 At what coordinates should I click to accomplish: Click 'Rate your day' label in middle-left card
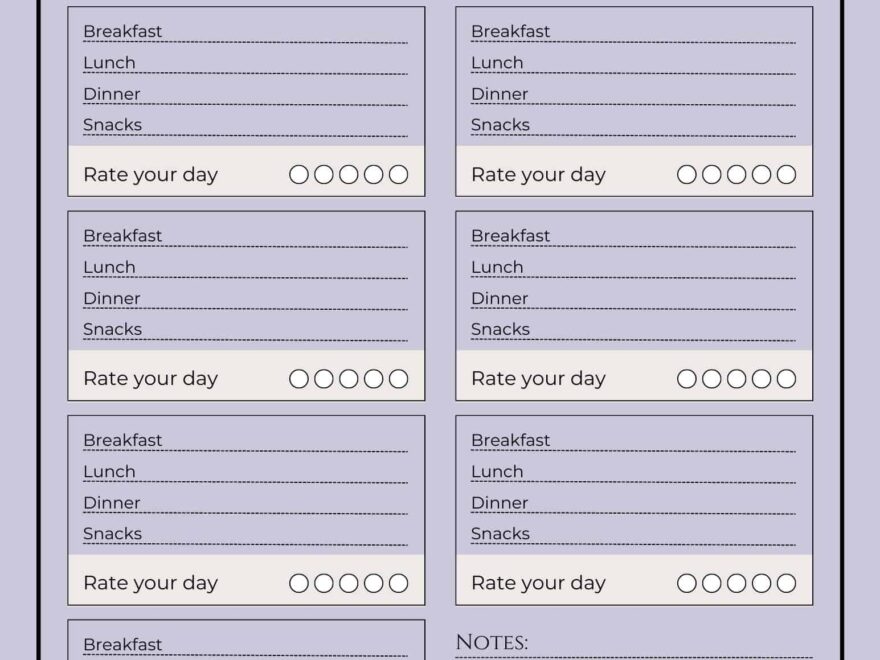tap(150, 379)
